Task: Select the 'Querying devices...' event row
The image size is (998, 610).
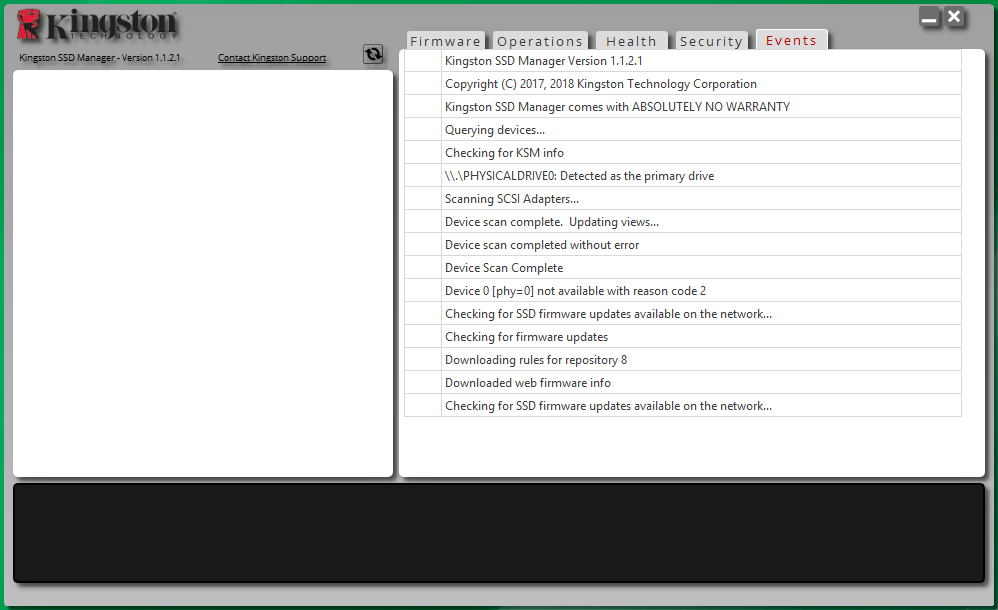Action: pos(682,129)
